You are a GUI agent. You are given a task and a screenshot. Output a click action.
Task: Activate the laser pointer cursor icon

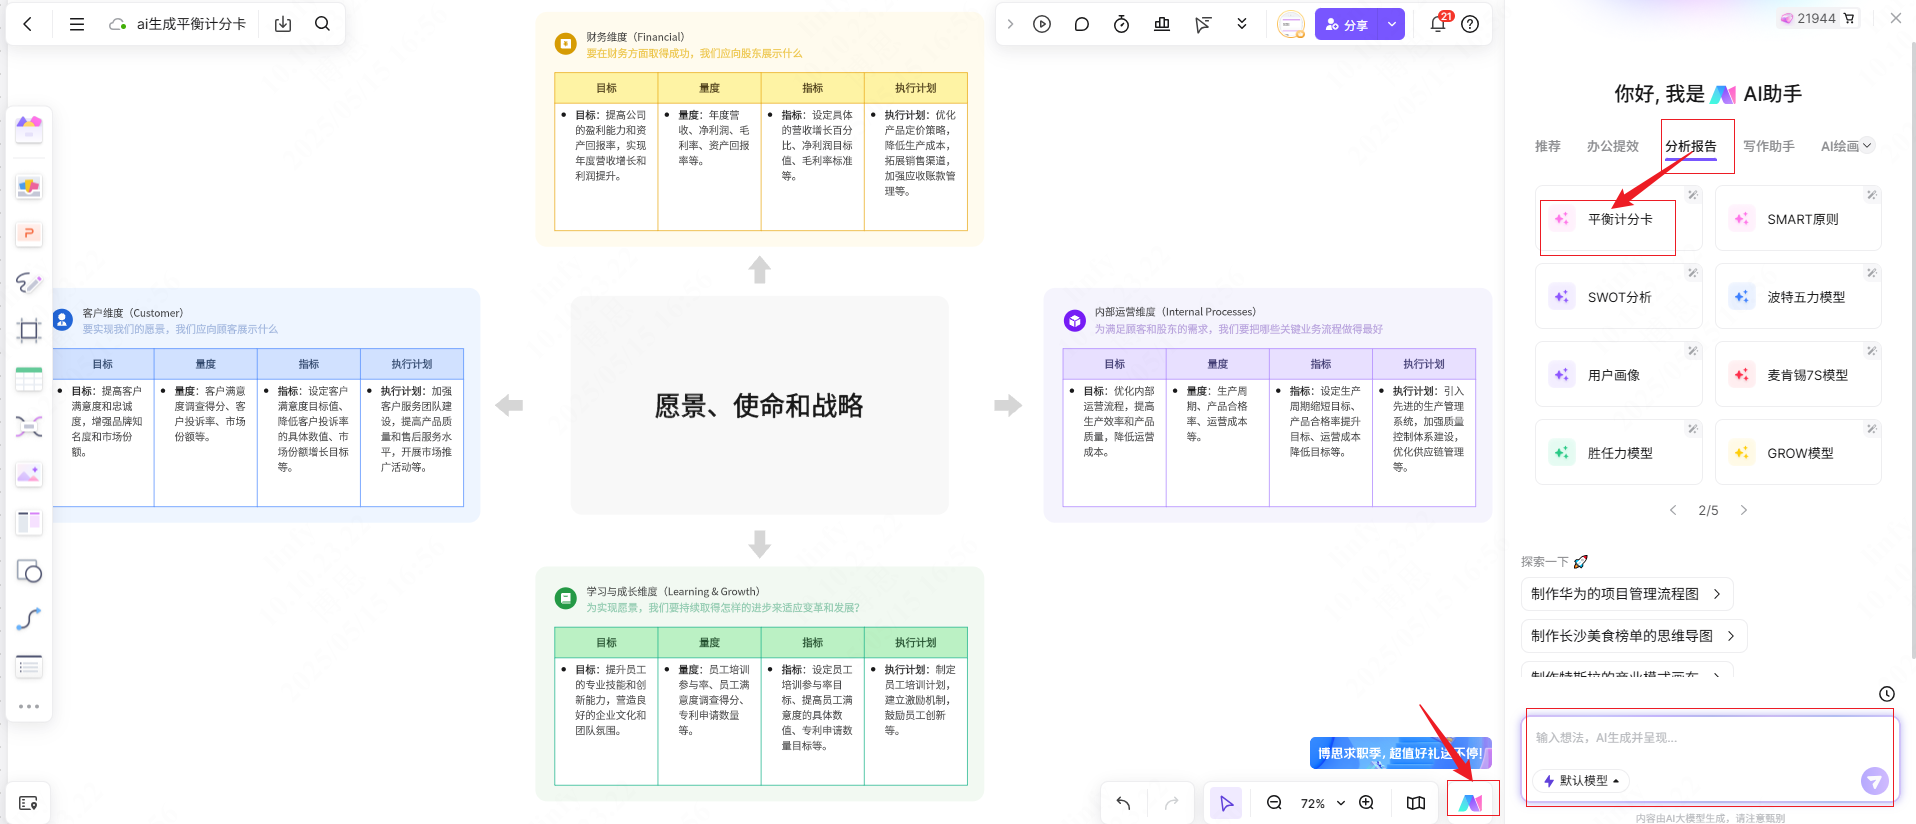coord(1202,24)
